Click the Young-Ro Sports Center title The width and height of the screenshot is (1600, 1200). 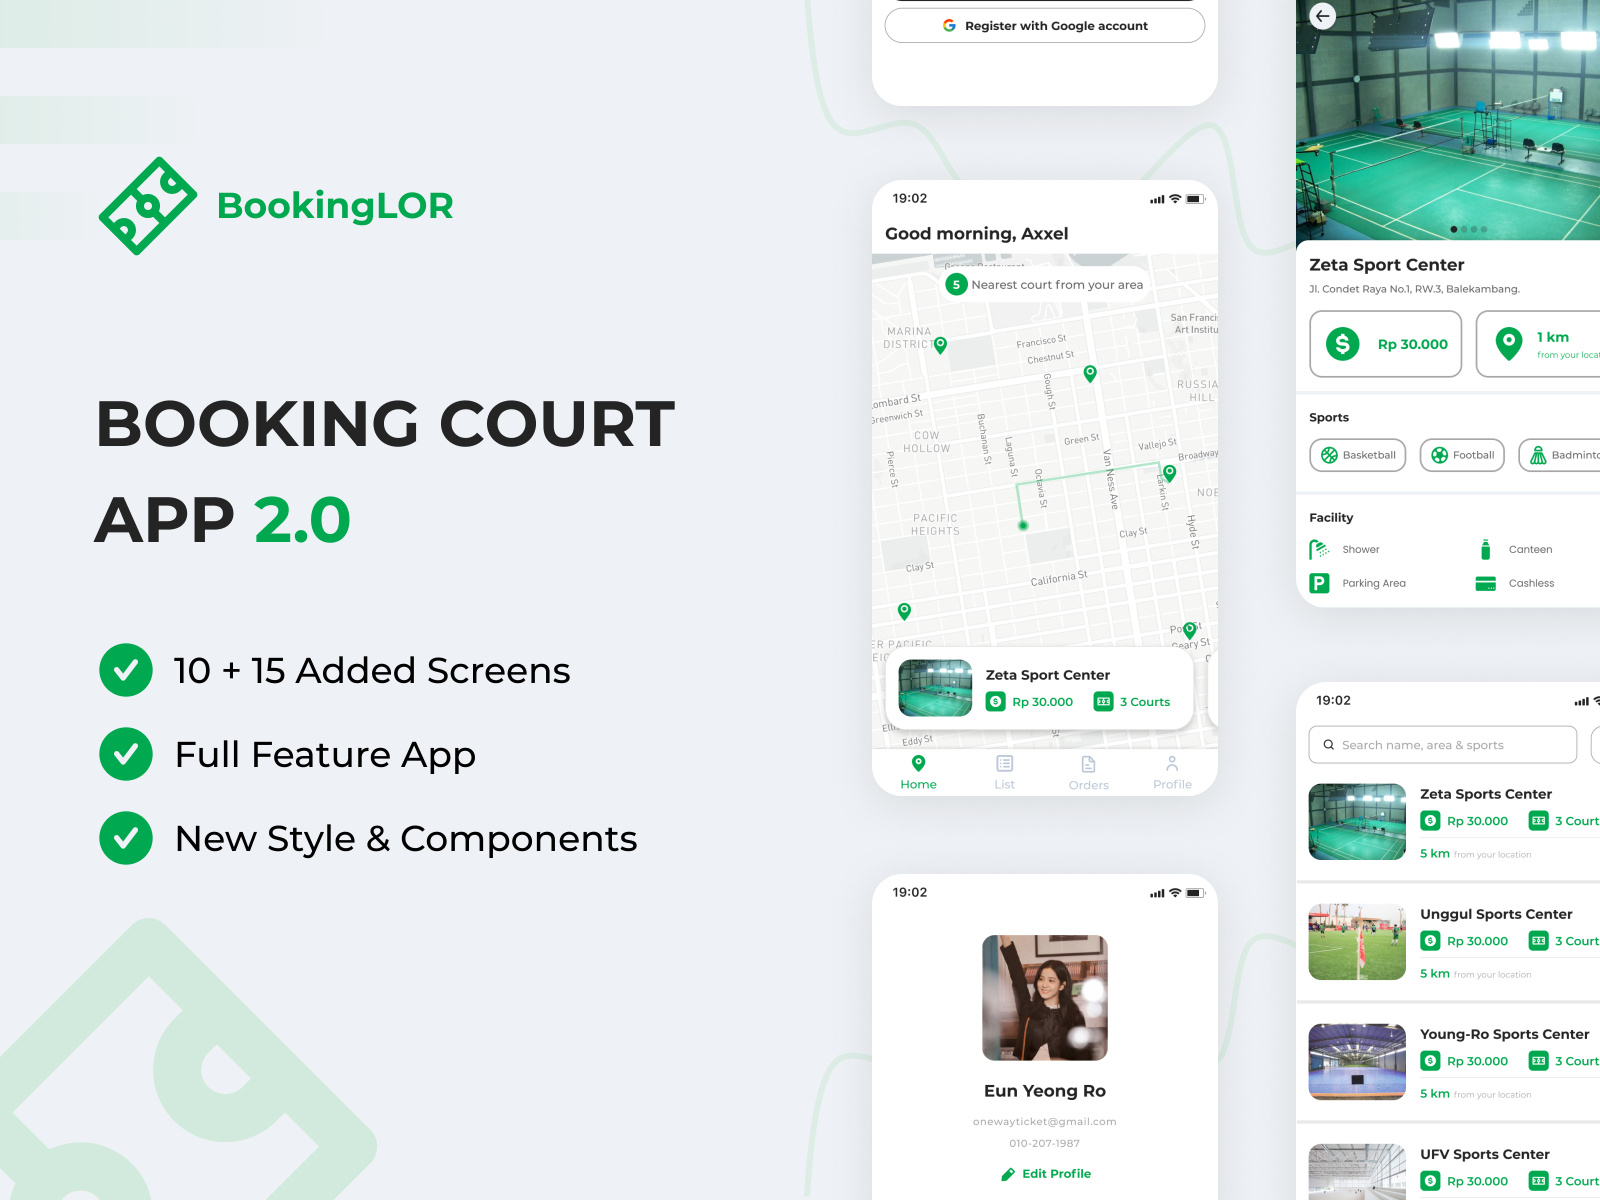[1504, 1034]
